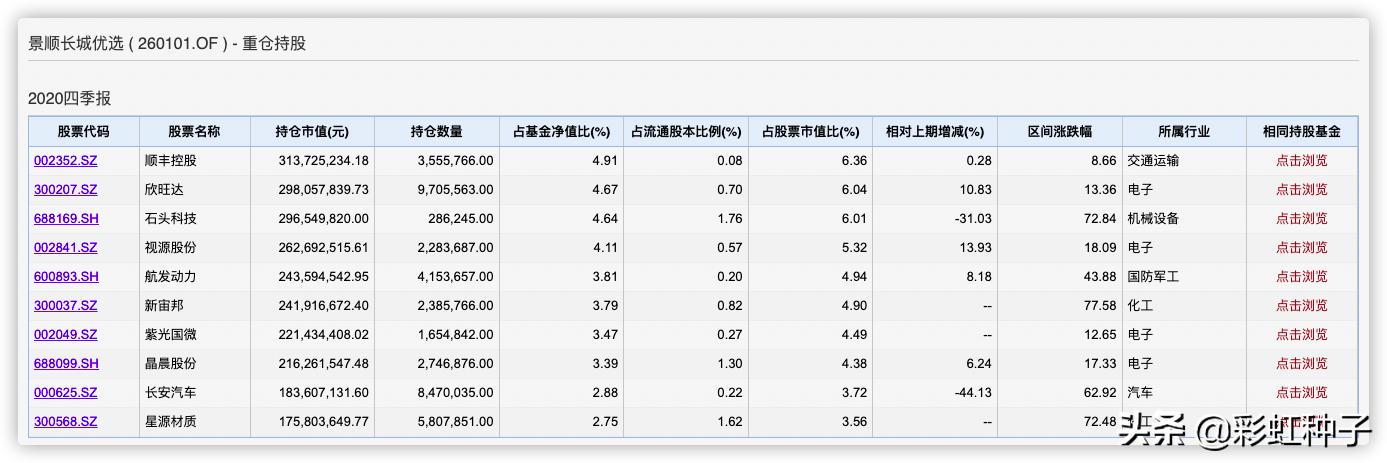Select the 持仓市值(元) column header
1387x463 pixels.
tap(312, 131)
